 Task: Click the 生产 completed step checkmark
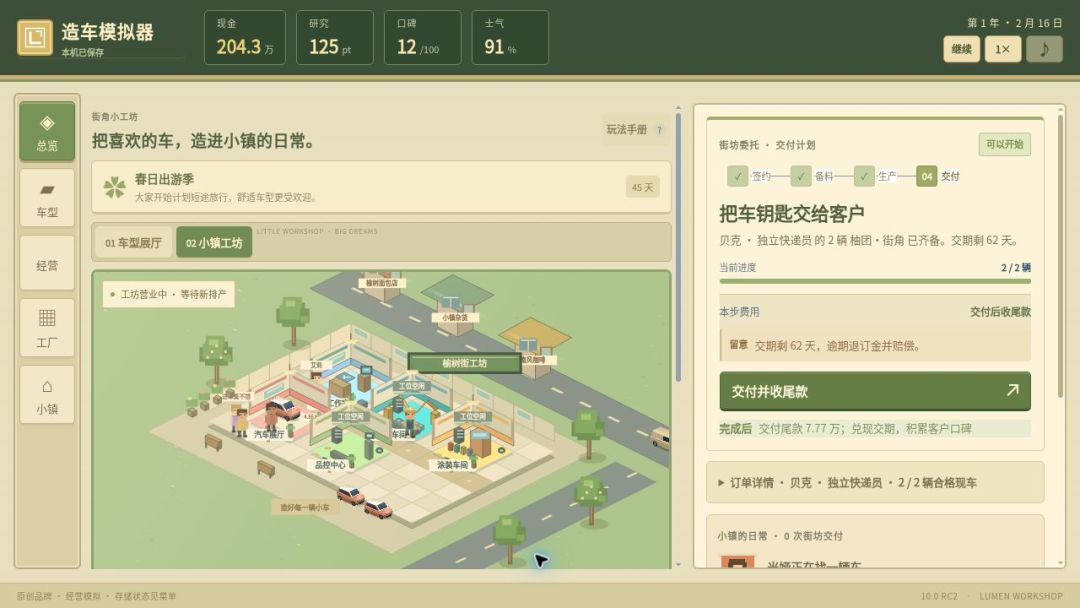pyautogui.click(x=864, y=176)
